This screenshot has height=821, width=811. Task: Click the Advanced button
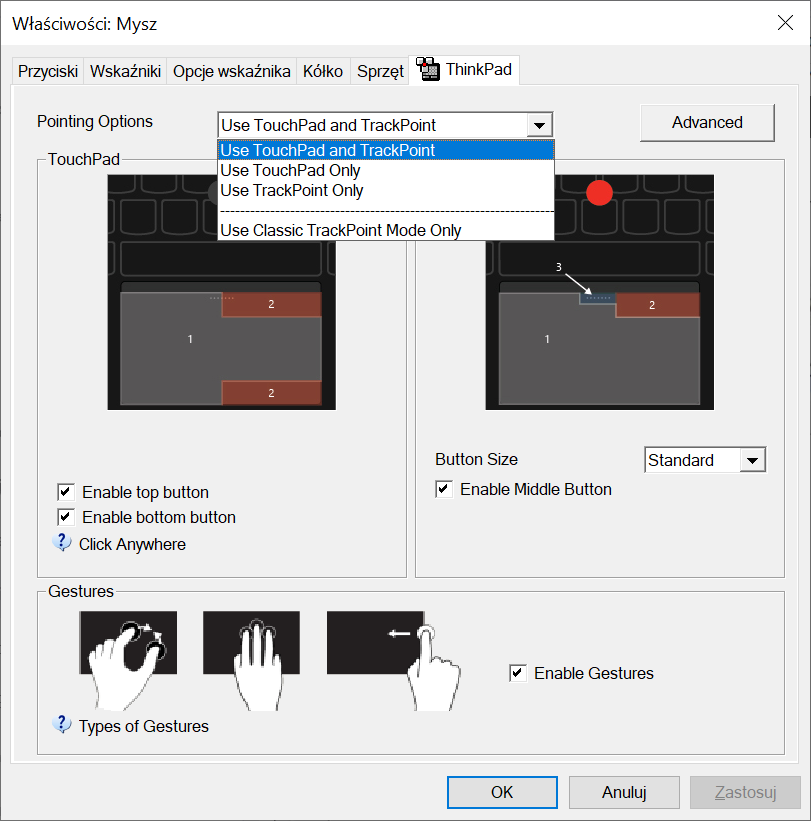(x=707, y=123)
